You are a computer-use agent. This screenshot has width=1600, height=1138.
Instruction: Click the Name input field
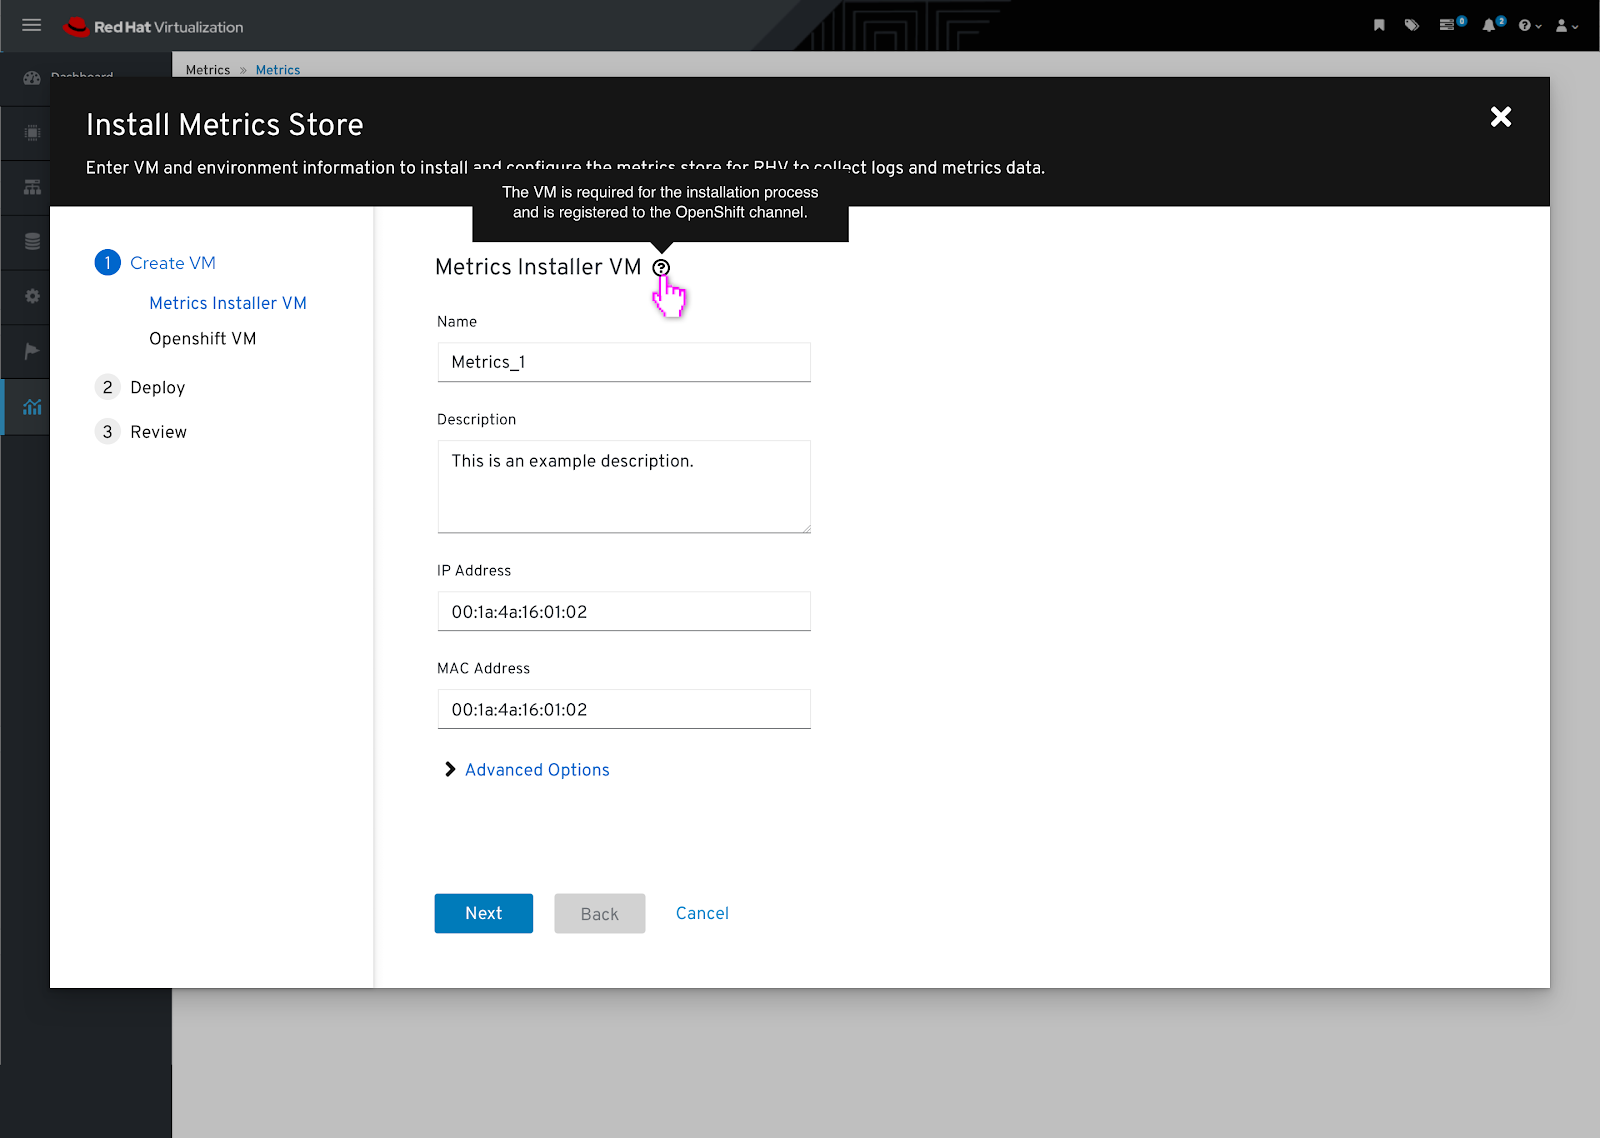click(624, 362)
